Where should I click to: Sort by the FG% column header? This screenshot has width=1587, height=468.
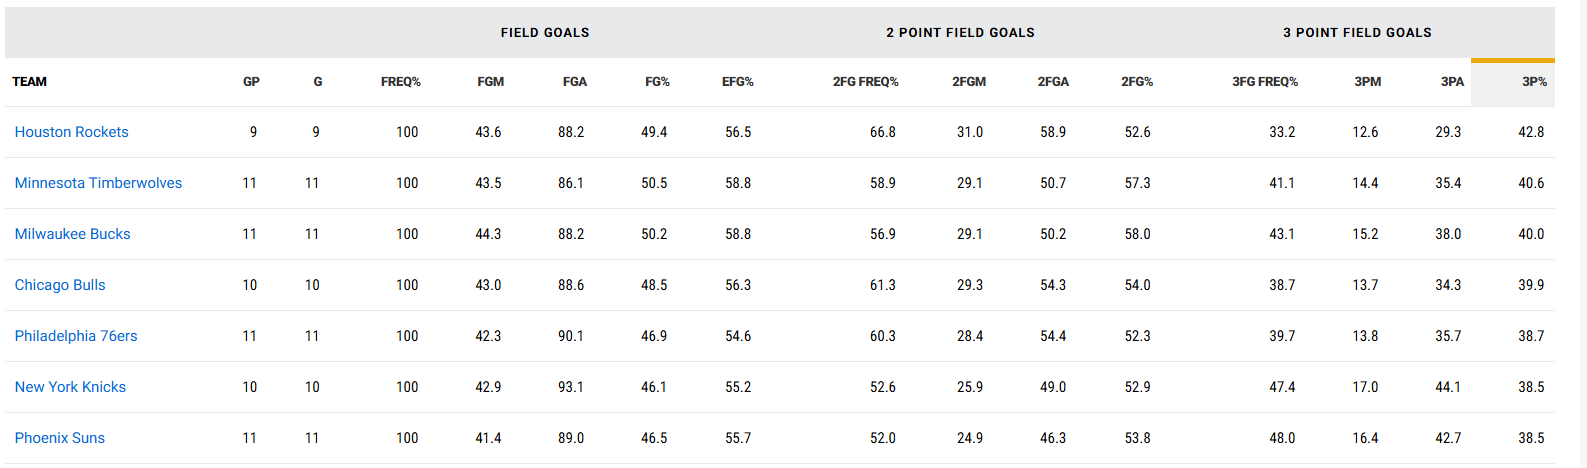click(x=657, y=82)
